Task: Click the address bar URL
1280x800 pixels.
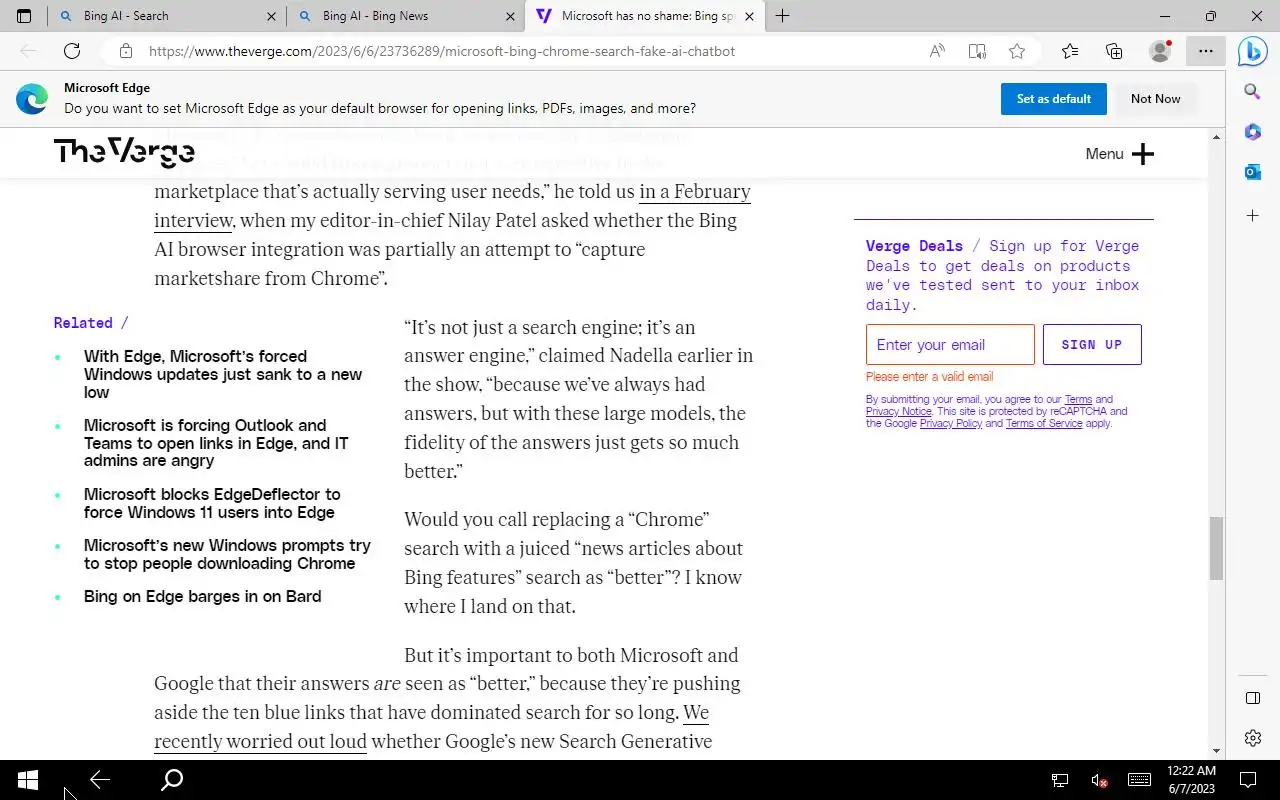Action: (442, 51)
